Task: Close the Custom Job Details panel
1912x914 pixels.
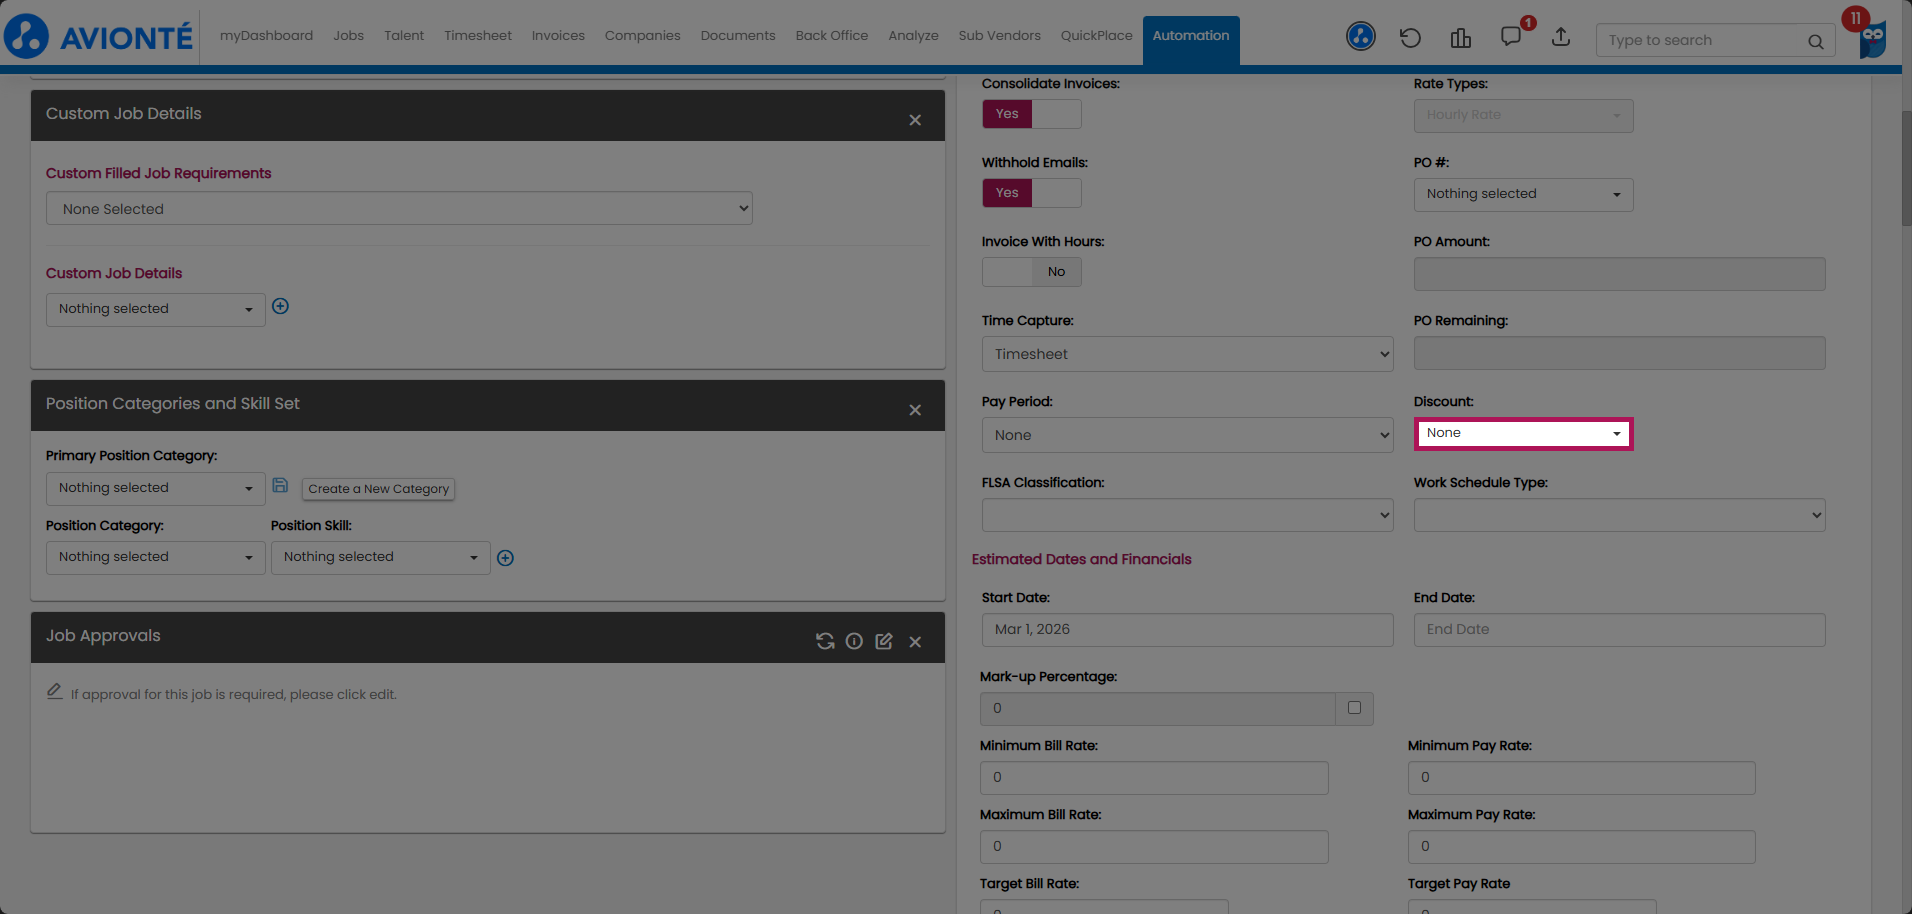Action: click(915, 120)
